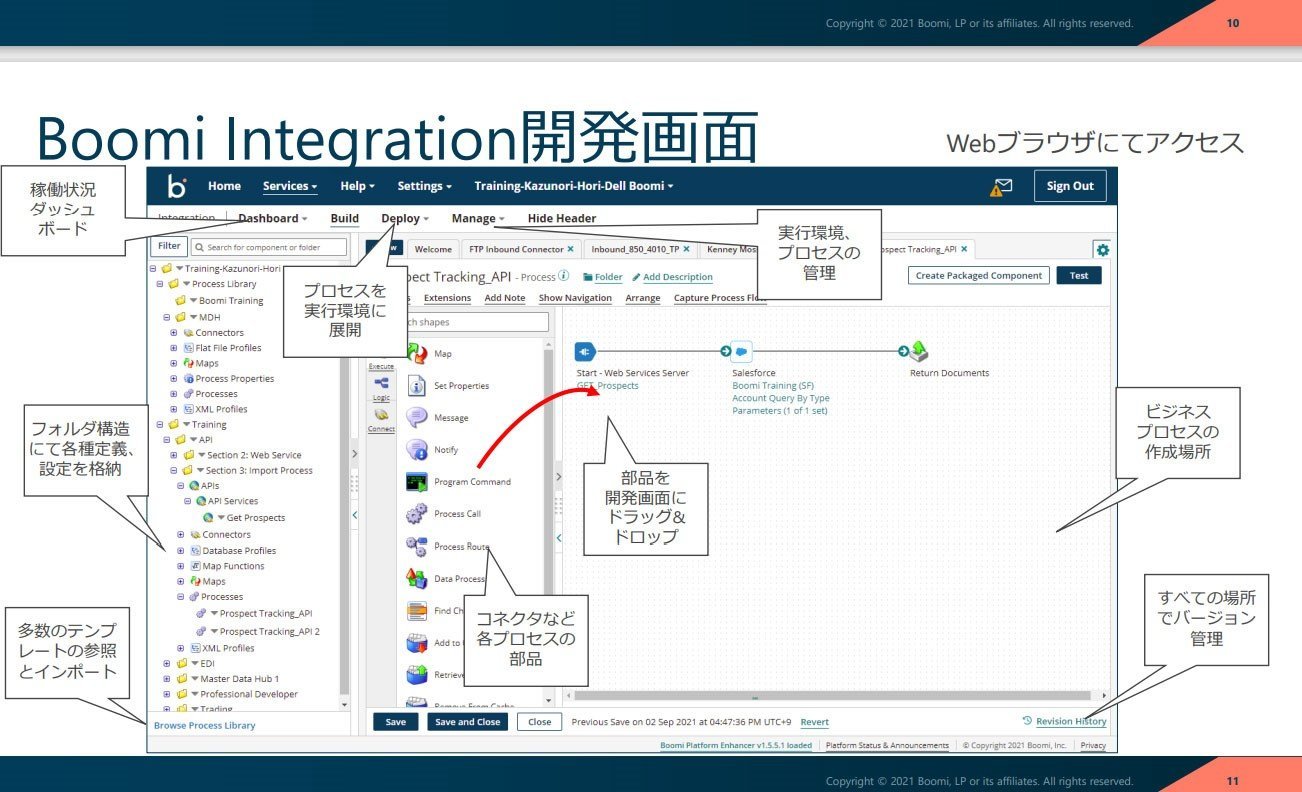Click the Sign Out button
The width and height of the screenshot is (1302, 792).
pos(1070,186)
